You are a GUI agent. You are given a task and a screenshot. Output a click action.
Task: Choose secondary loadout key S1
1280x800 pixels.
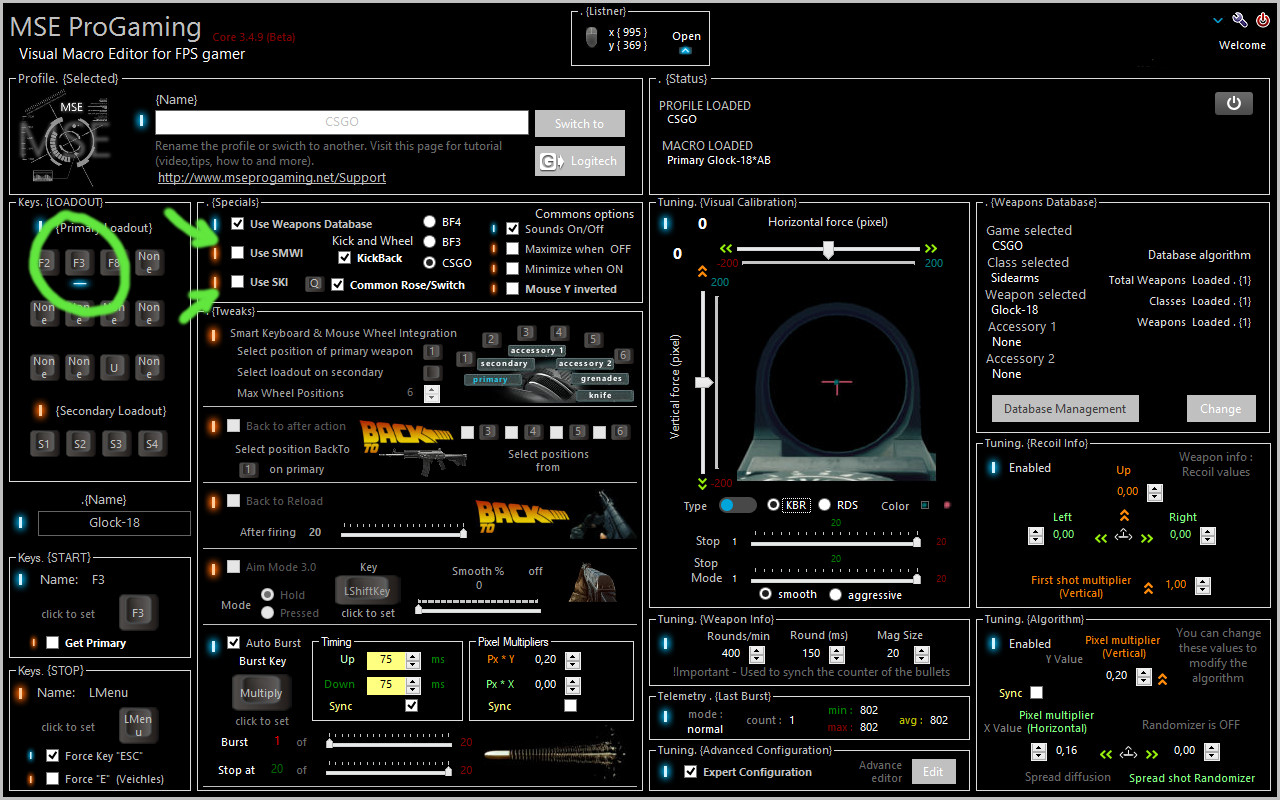coord(44,443)
